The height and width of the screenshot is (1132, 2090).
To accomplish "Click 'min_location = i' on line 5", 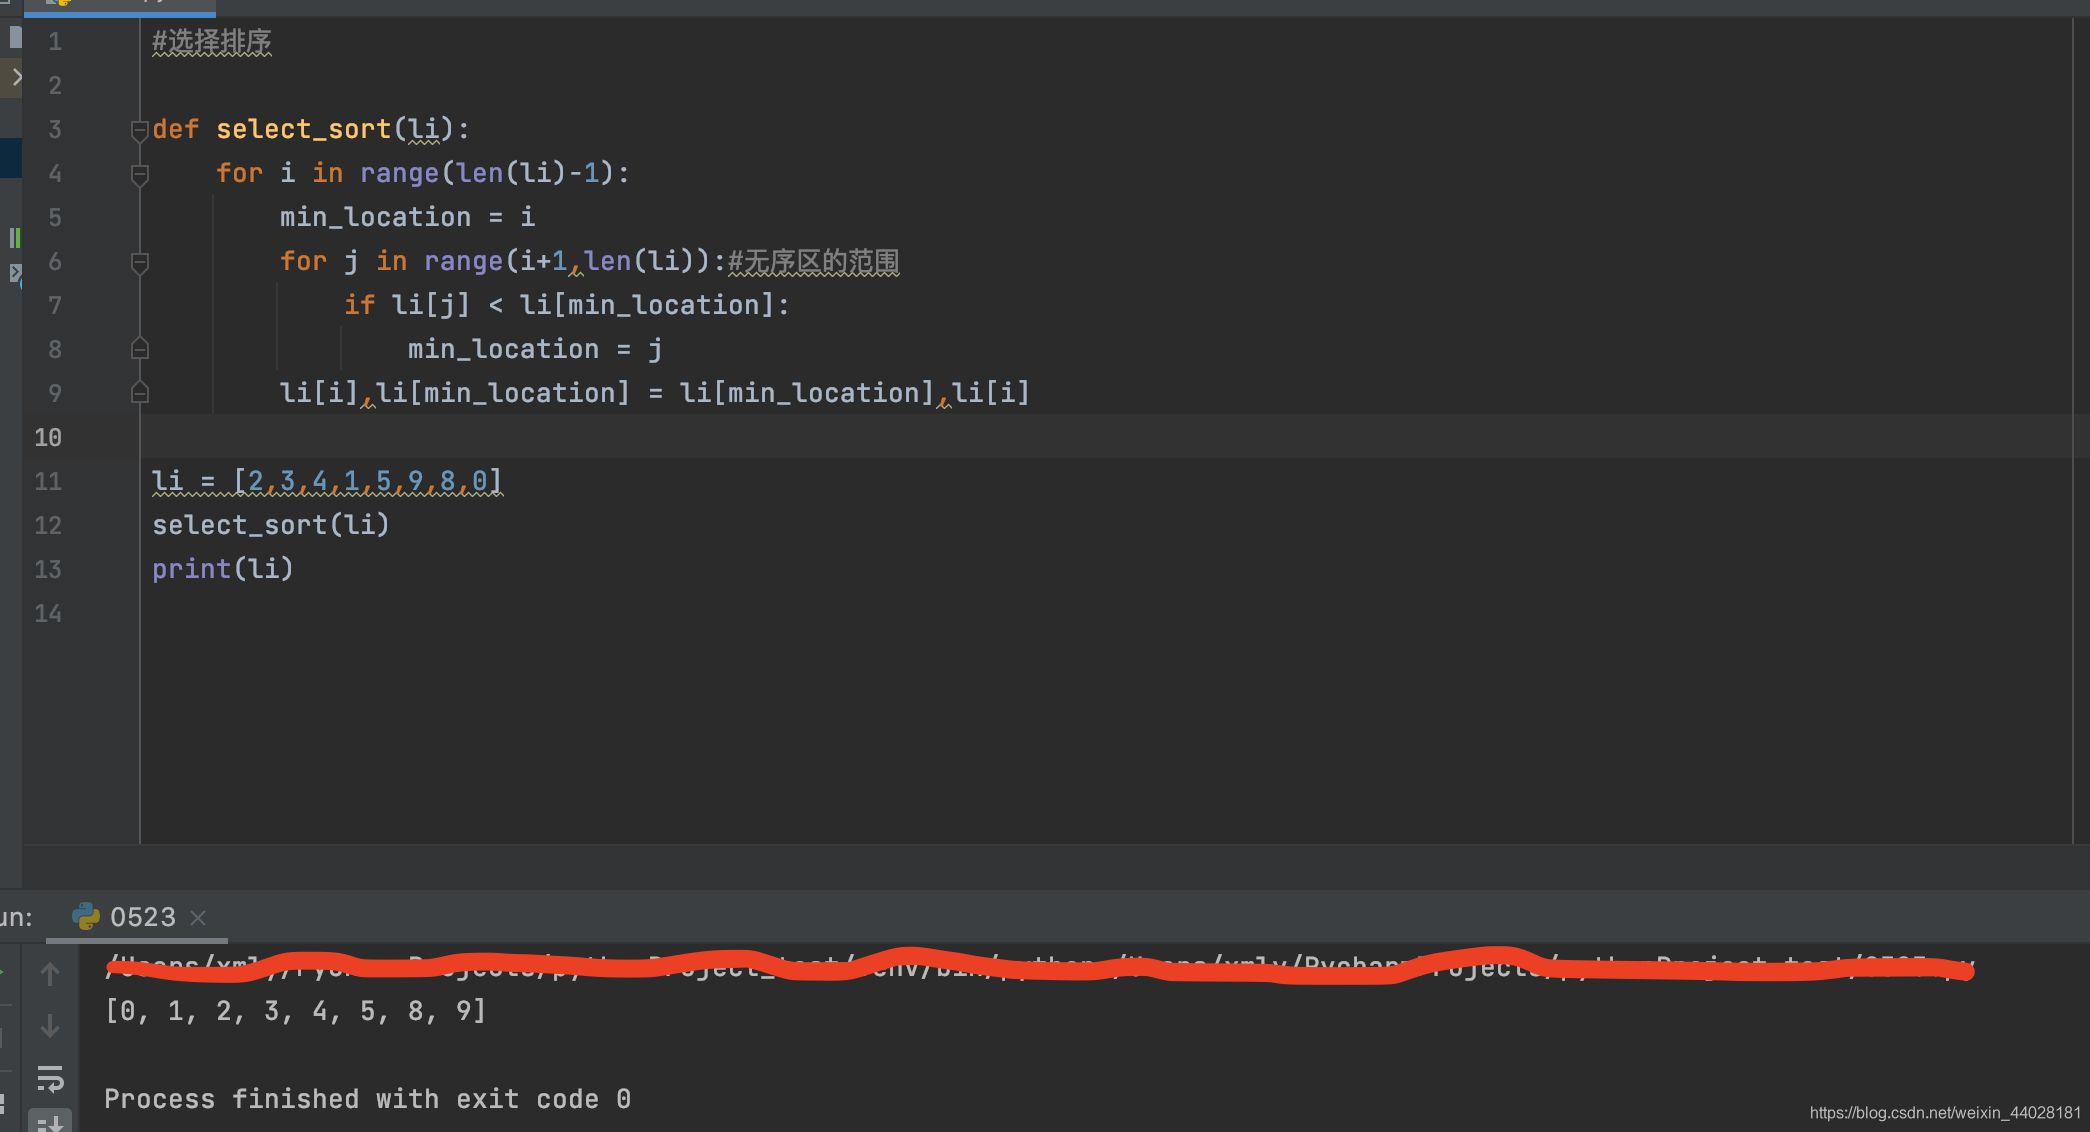I will [407, 218].
